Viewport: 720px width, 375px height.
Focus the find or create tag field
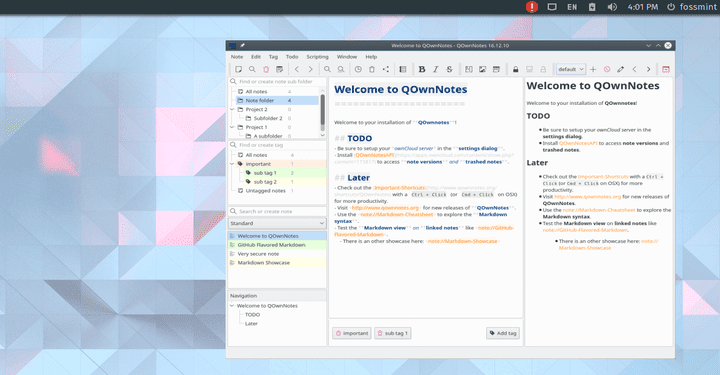coord(277,145)
